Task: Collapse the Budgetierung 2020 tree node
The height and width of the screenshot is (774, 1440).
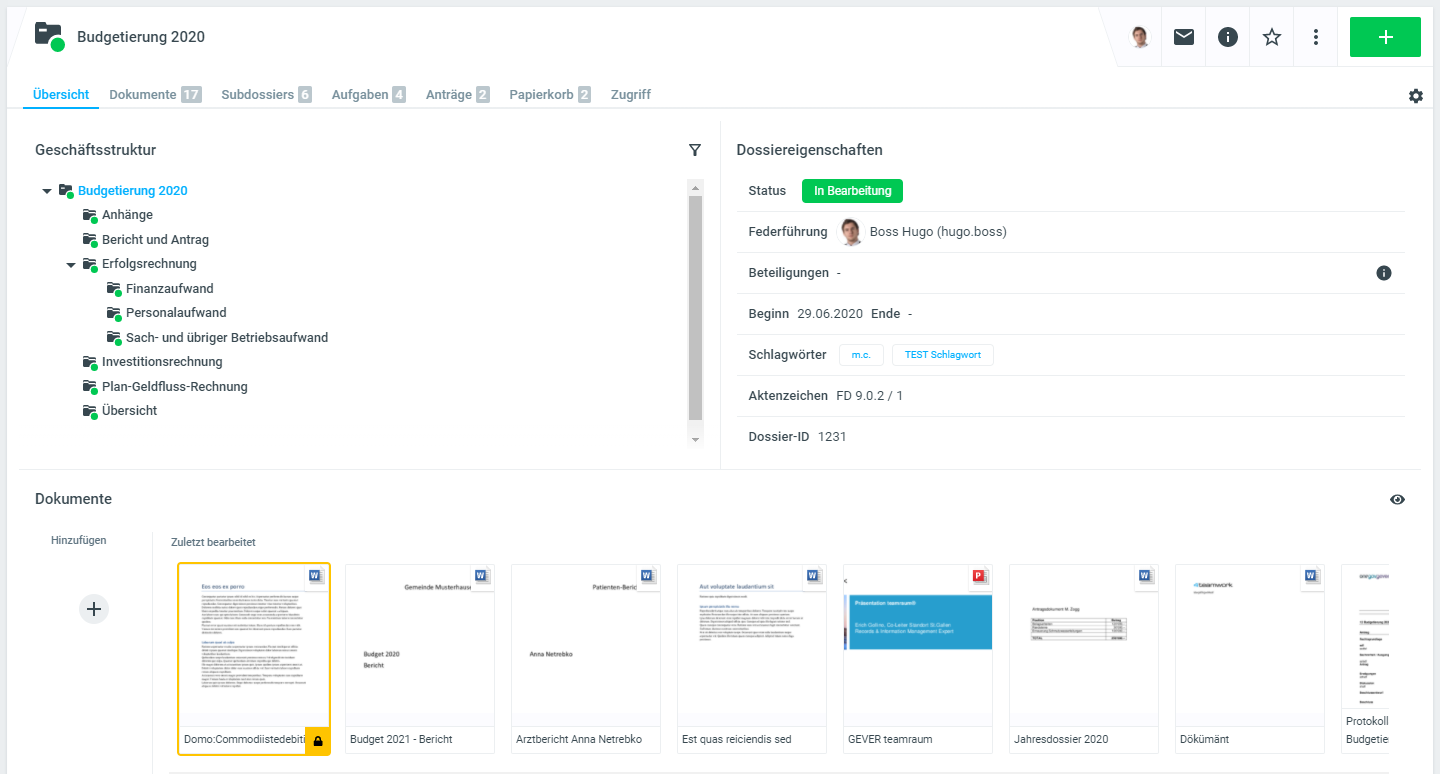Action: pos(47,191)
